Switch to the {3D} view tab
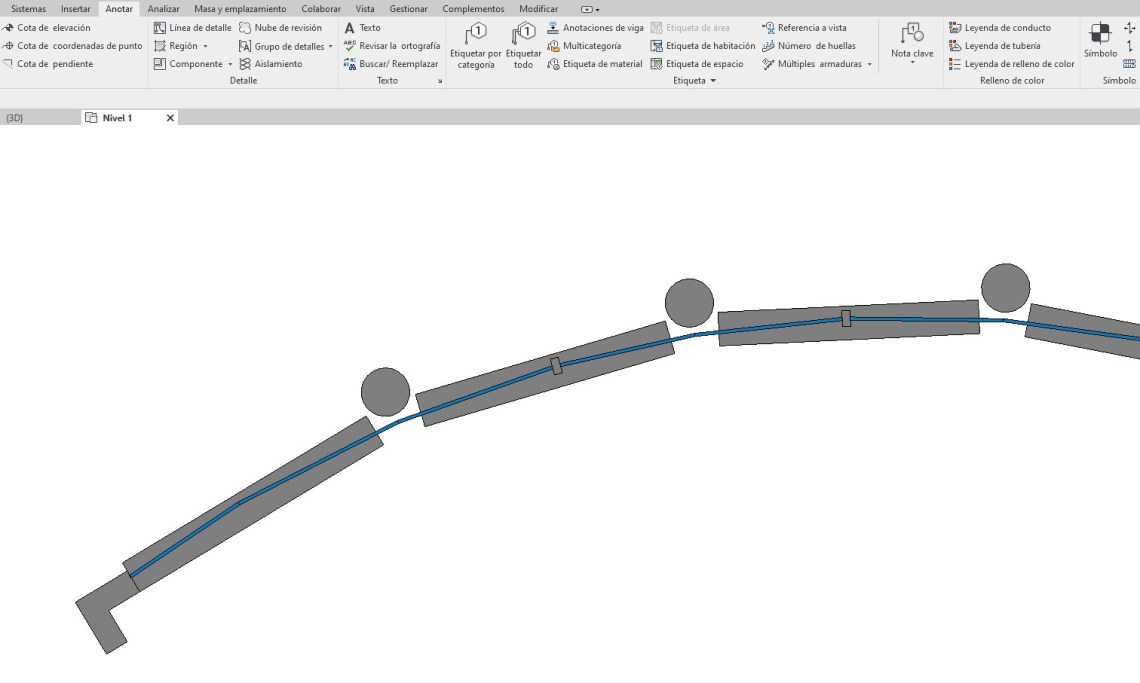 [15, 118]
